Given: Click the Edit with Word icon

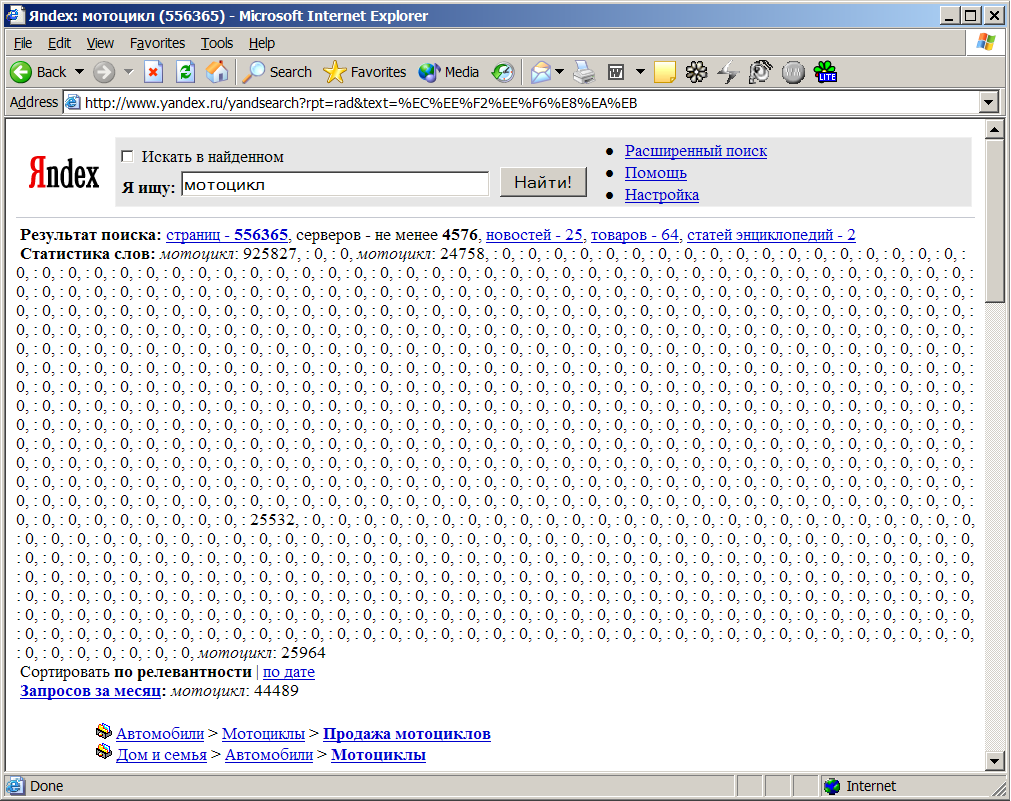Looking at the screenshot, I should tap(616, 72).
